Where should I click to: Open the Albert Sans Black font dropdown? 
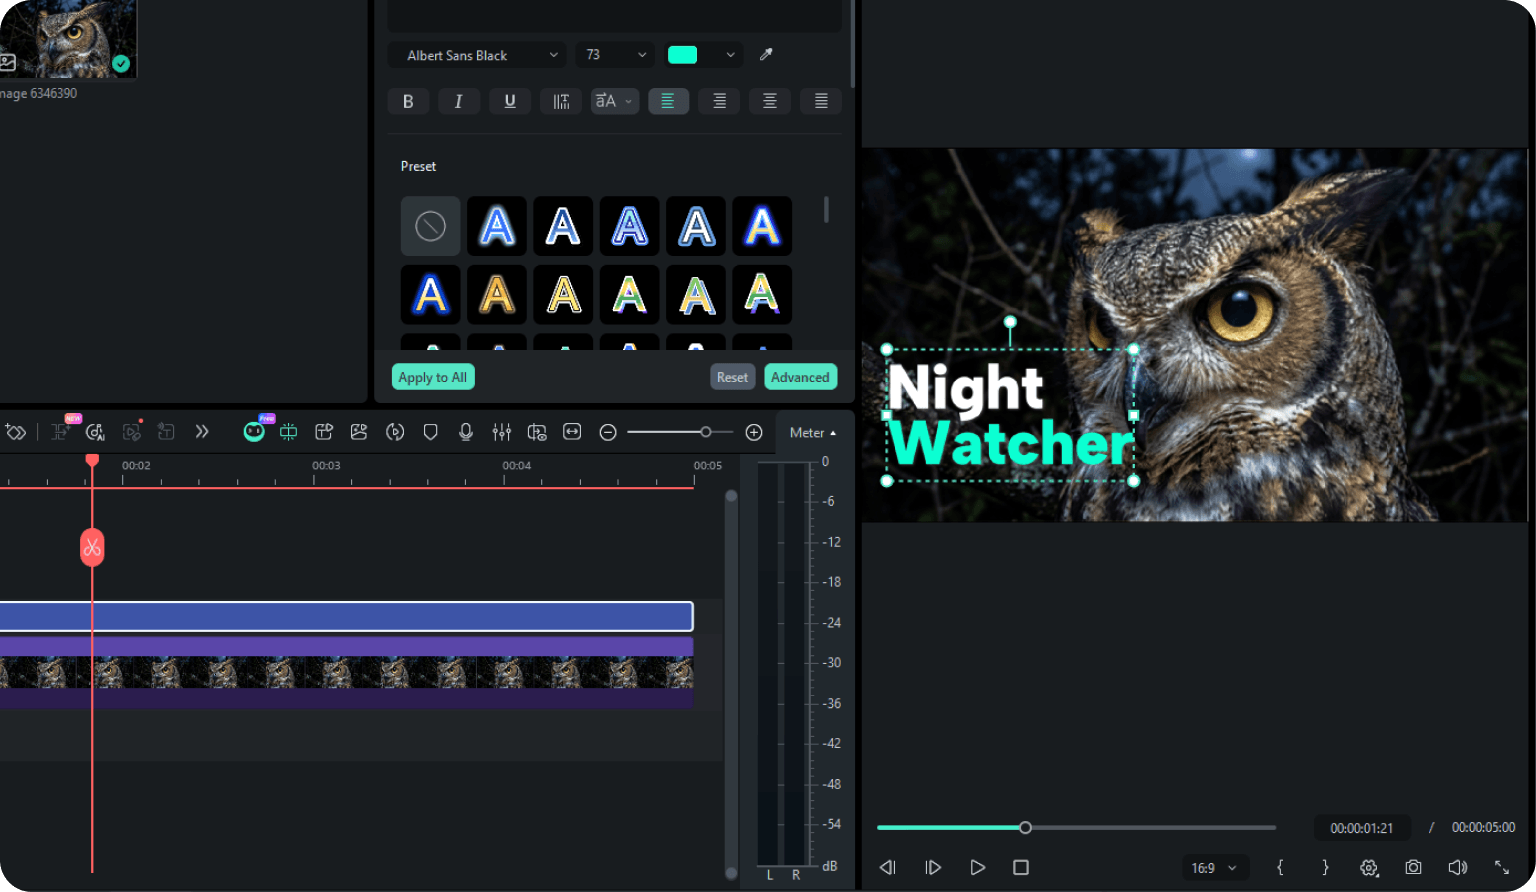477,55
